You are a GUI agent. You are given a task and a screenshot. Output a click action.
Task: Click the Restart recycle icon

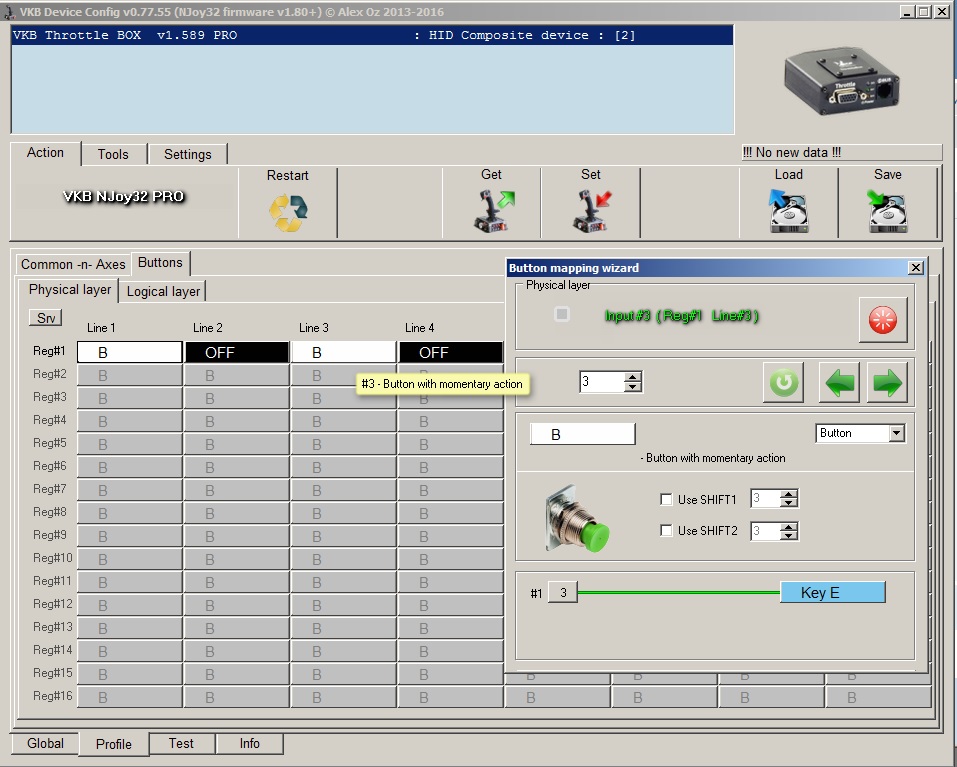click(287, 212)
